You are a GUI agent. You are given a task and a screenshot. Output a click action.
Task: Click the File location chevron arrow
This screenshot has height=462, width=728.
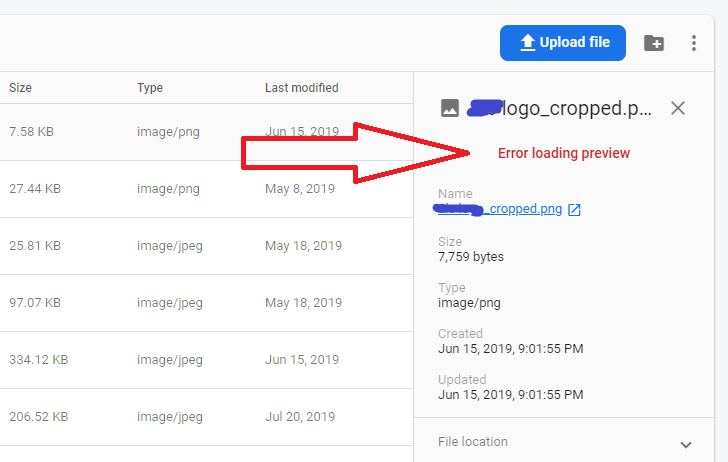click(x=686, y=444)
